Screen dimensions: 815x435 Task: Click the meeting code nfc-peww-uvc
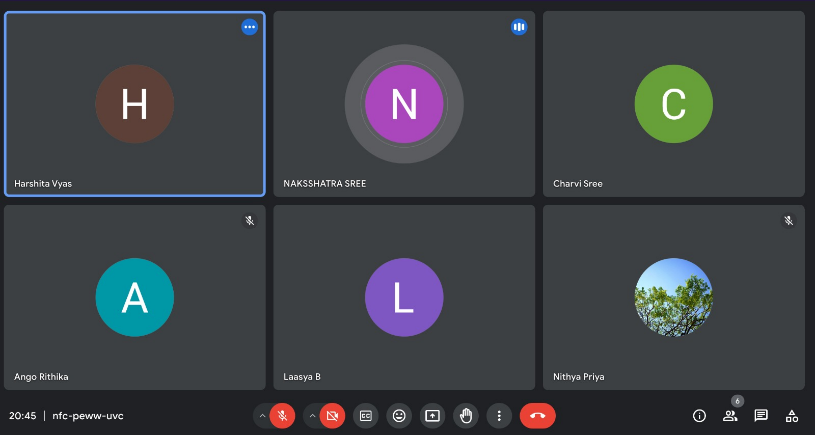pyautogui.click(x=88, y=415)
